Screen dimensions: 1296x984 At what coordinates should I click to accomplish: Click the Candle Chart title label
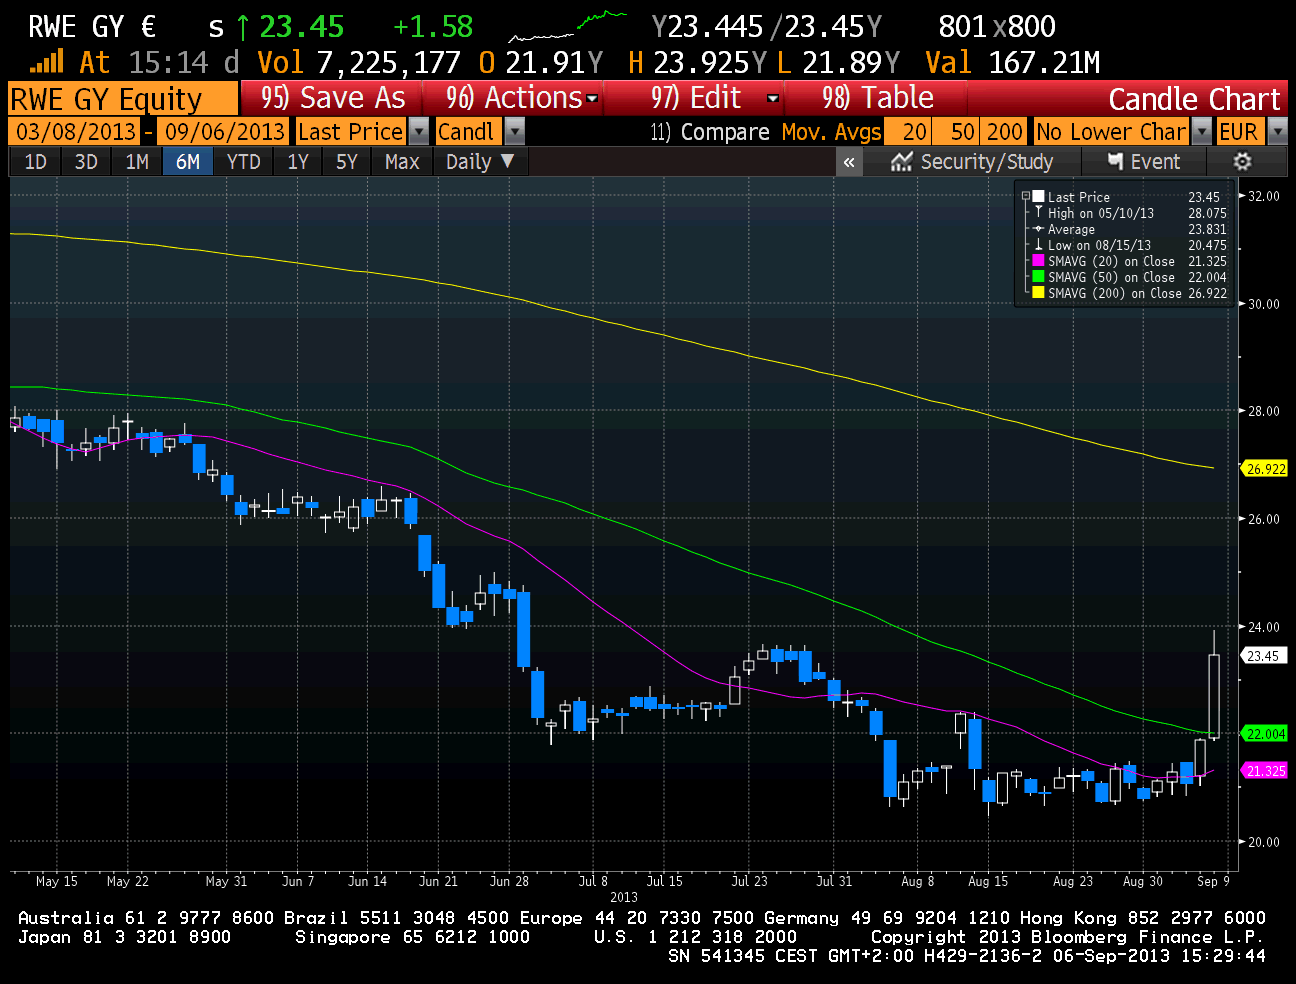[x=1194, y=99]
